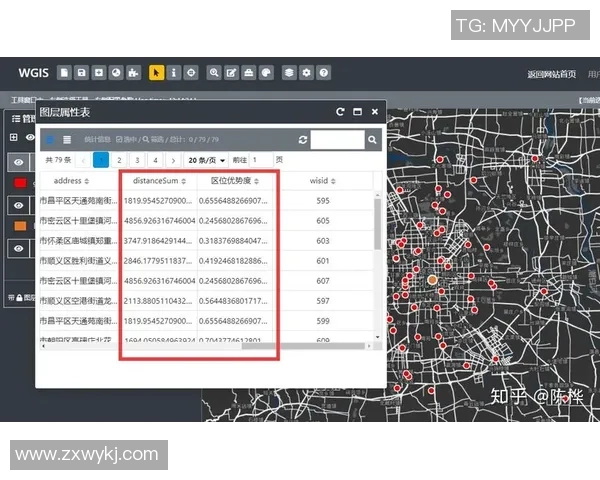
Task: Click the orange marker on the map
Action: (x=432, y=280)
